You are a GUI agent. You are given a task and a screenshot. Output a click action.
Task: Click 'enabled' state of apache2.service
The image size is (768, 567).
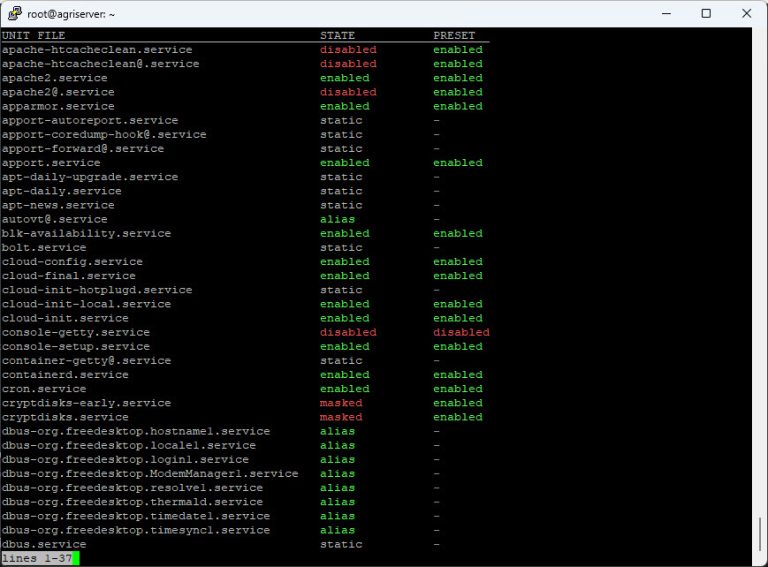pos(345,78)
